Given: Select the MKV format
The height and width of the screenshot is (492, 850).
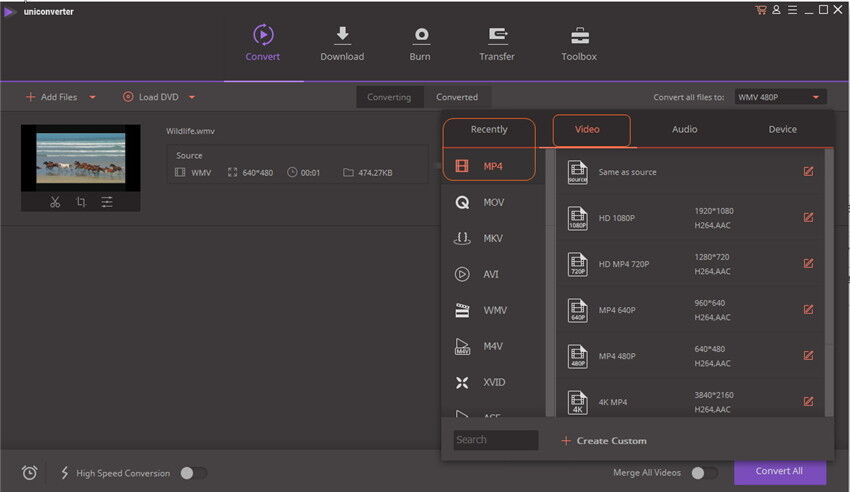Looking at the screenshot, I should click(493, 238).
